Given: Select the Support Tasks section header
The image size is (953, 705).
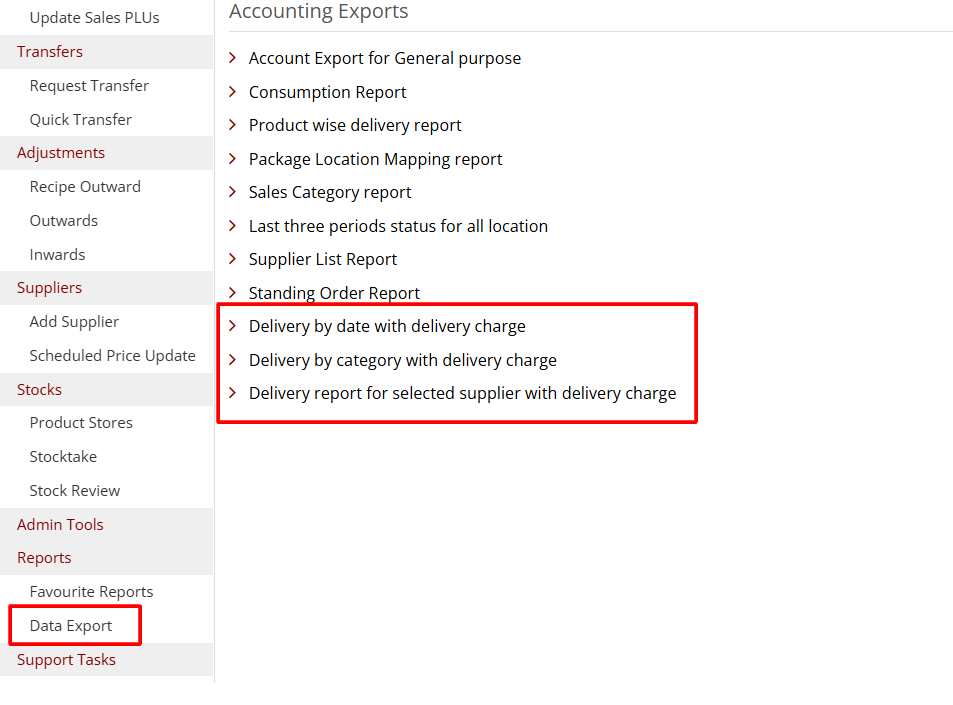Looking at the screenshot, I should tap(66, 660).
